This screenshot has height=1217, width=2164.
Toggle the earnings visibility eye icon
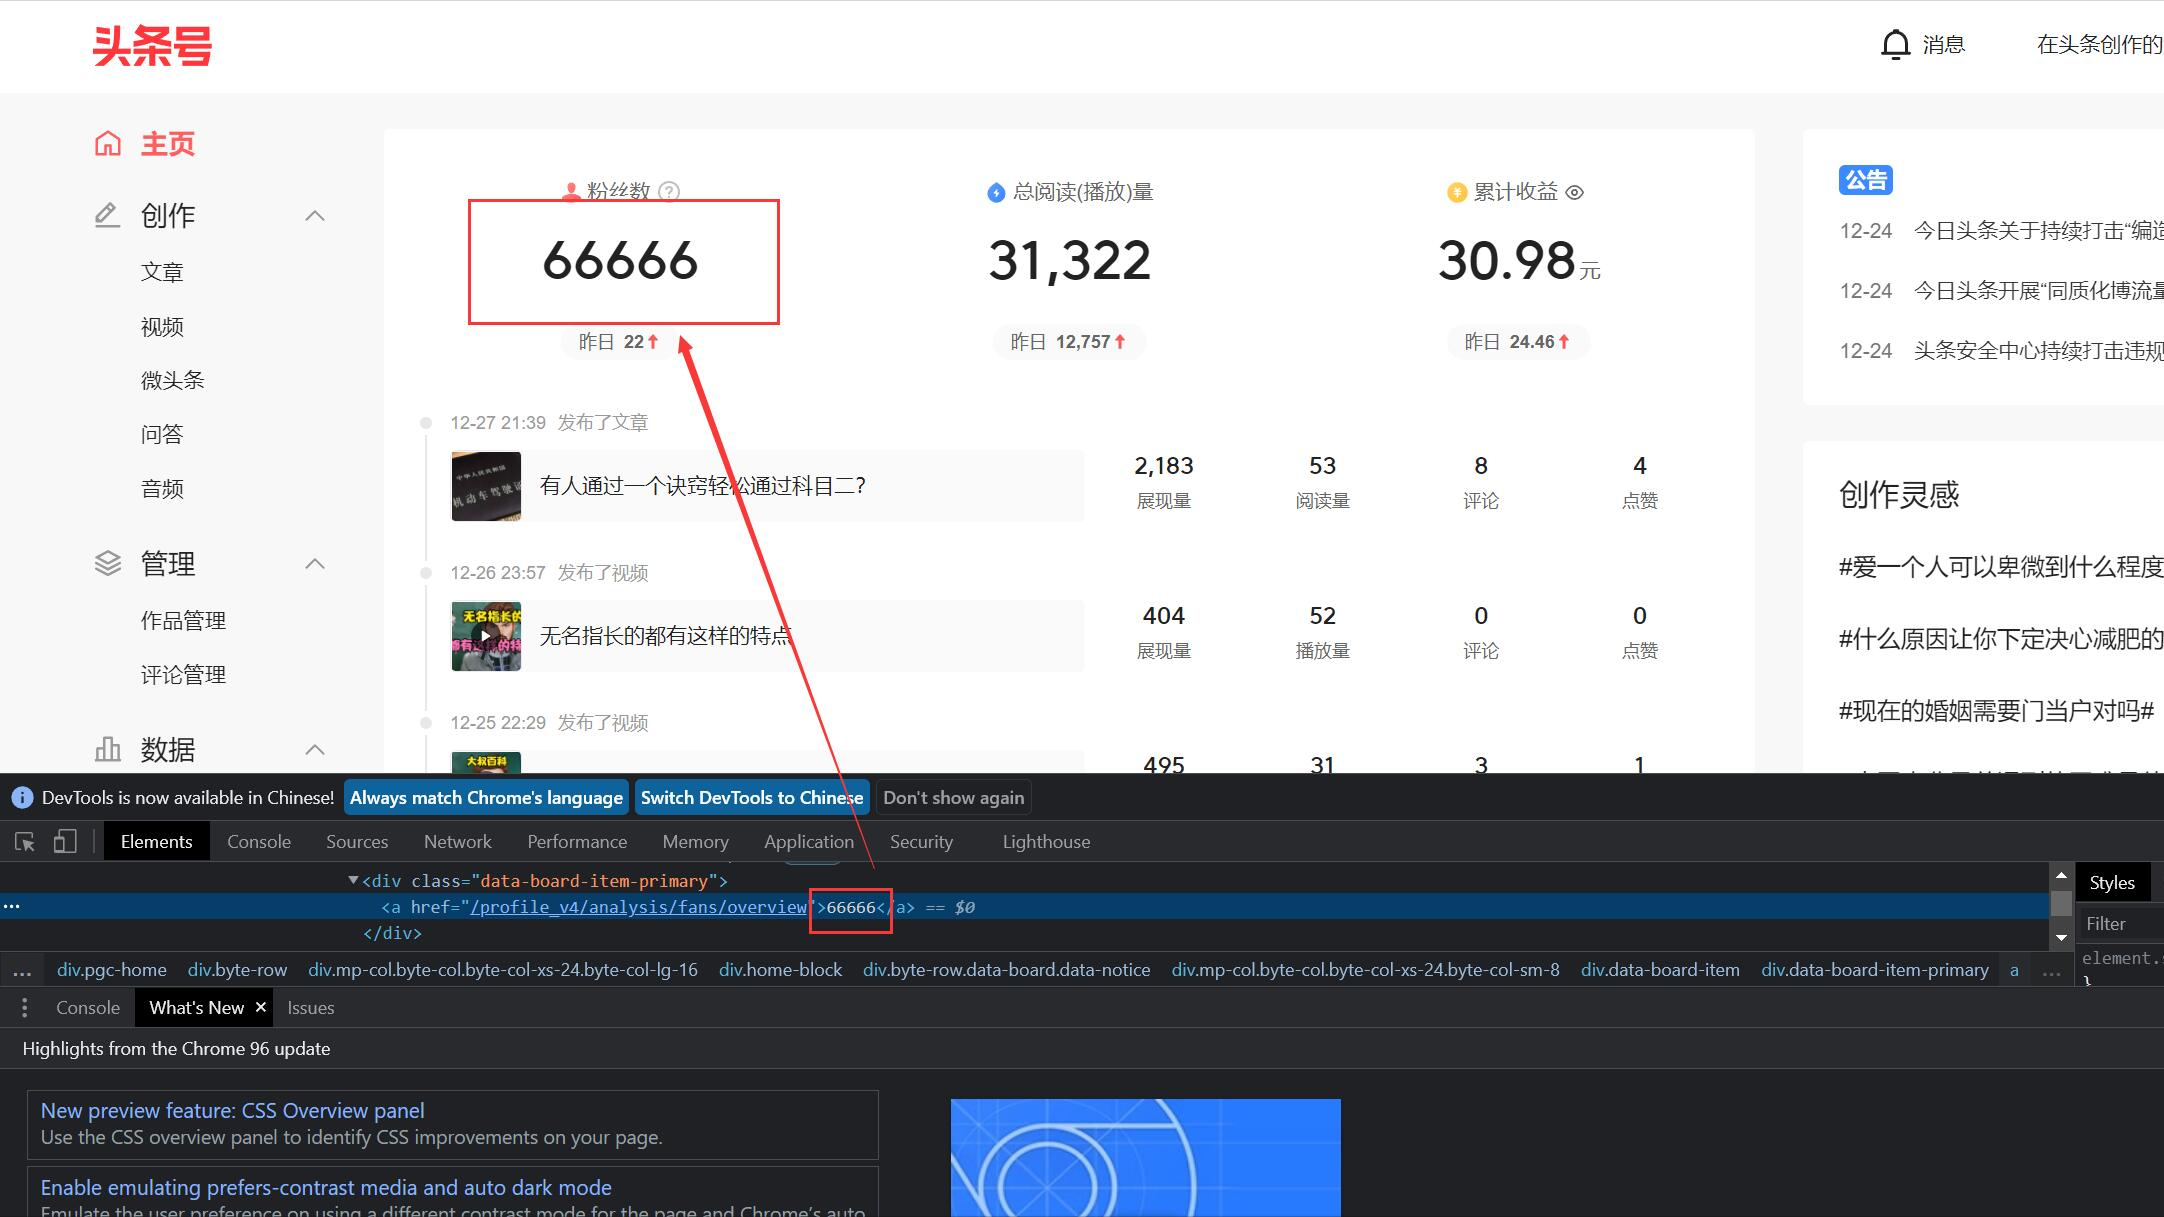1574,192
